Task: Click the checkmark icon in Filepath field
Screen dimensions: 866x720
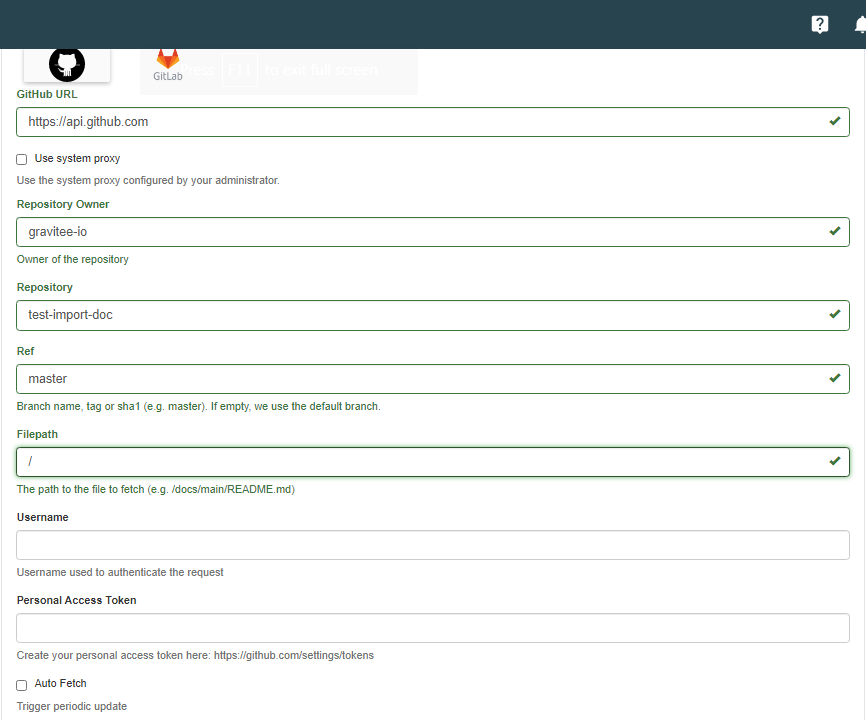Action: click(x=835, y=461)
